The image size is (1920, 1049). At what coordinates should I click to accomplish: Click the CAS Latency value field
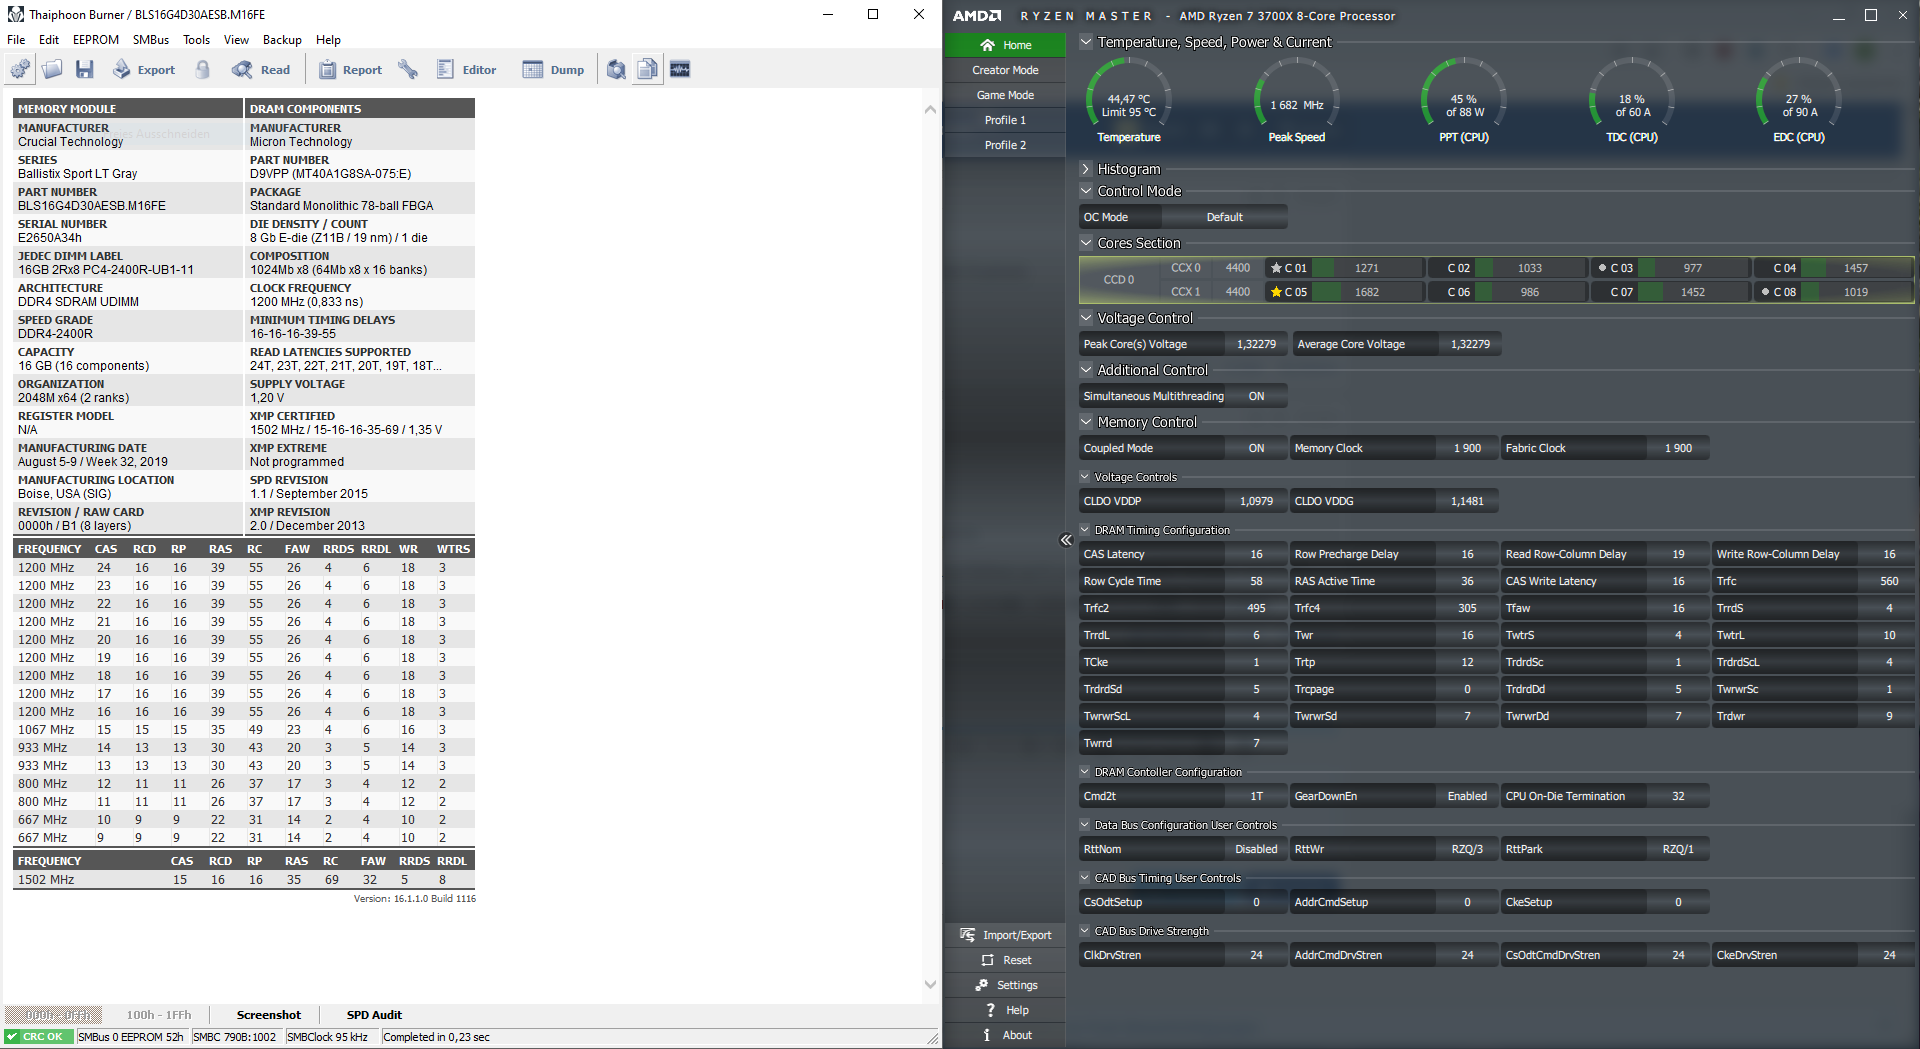[1257, 554]
